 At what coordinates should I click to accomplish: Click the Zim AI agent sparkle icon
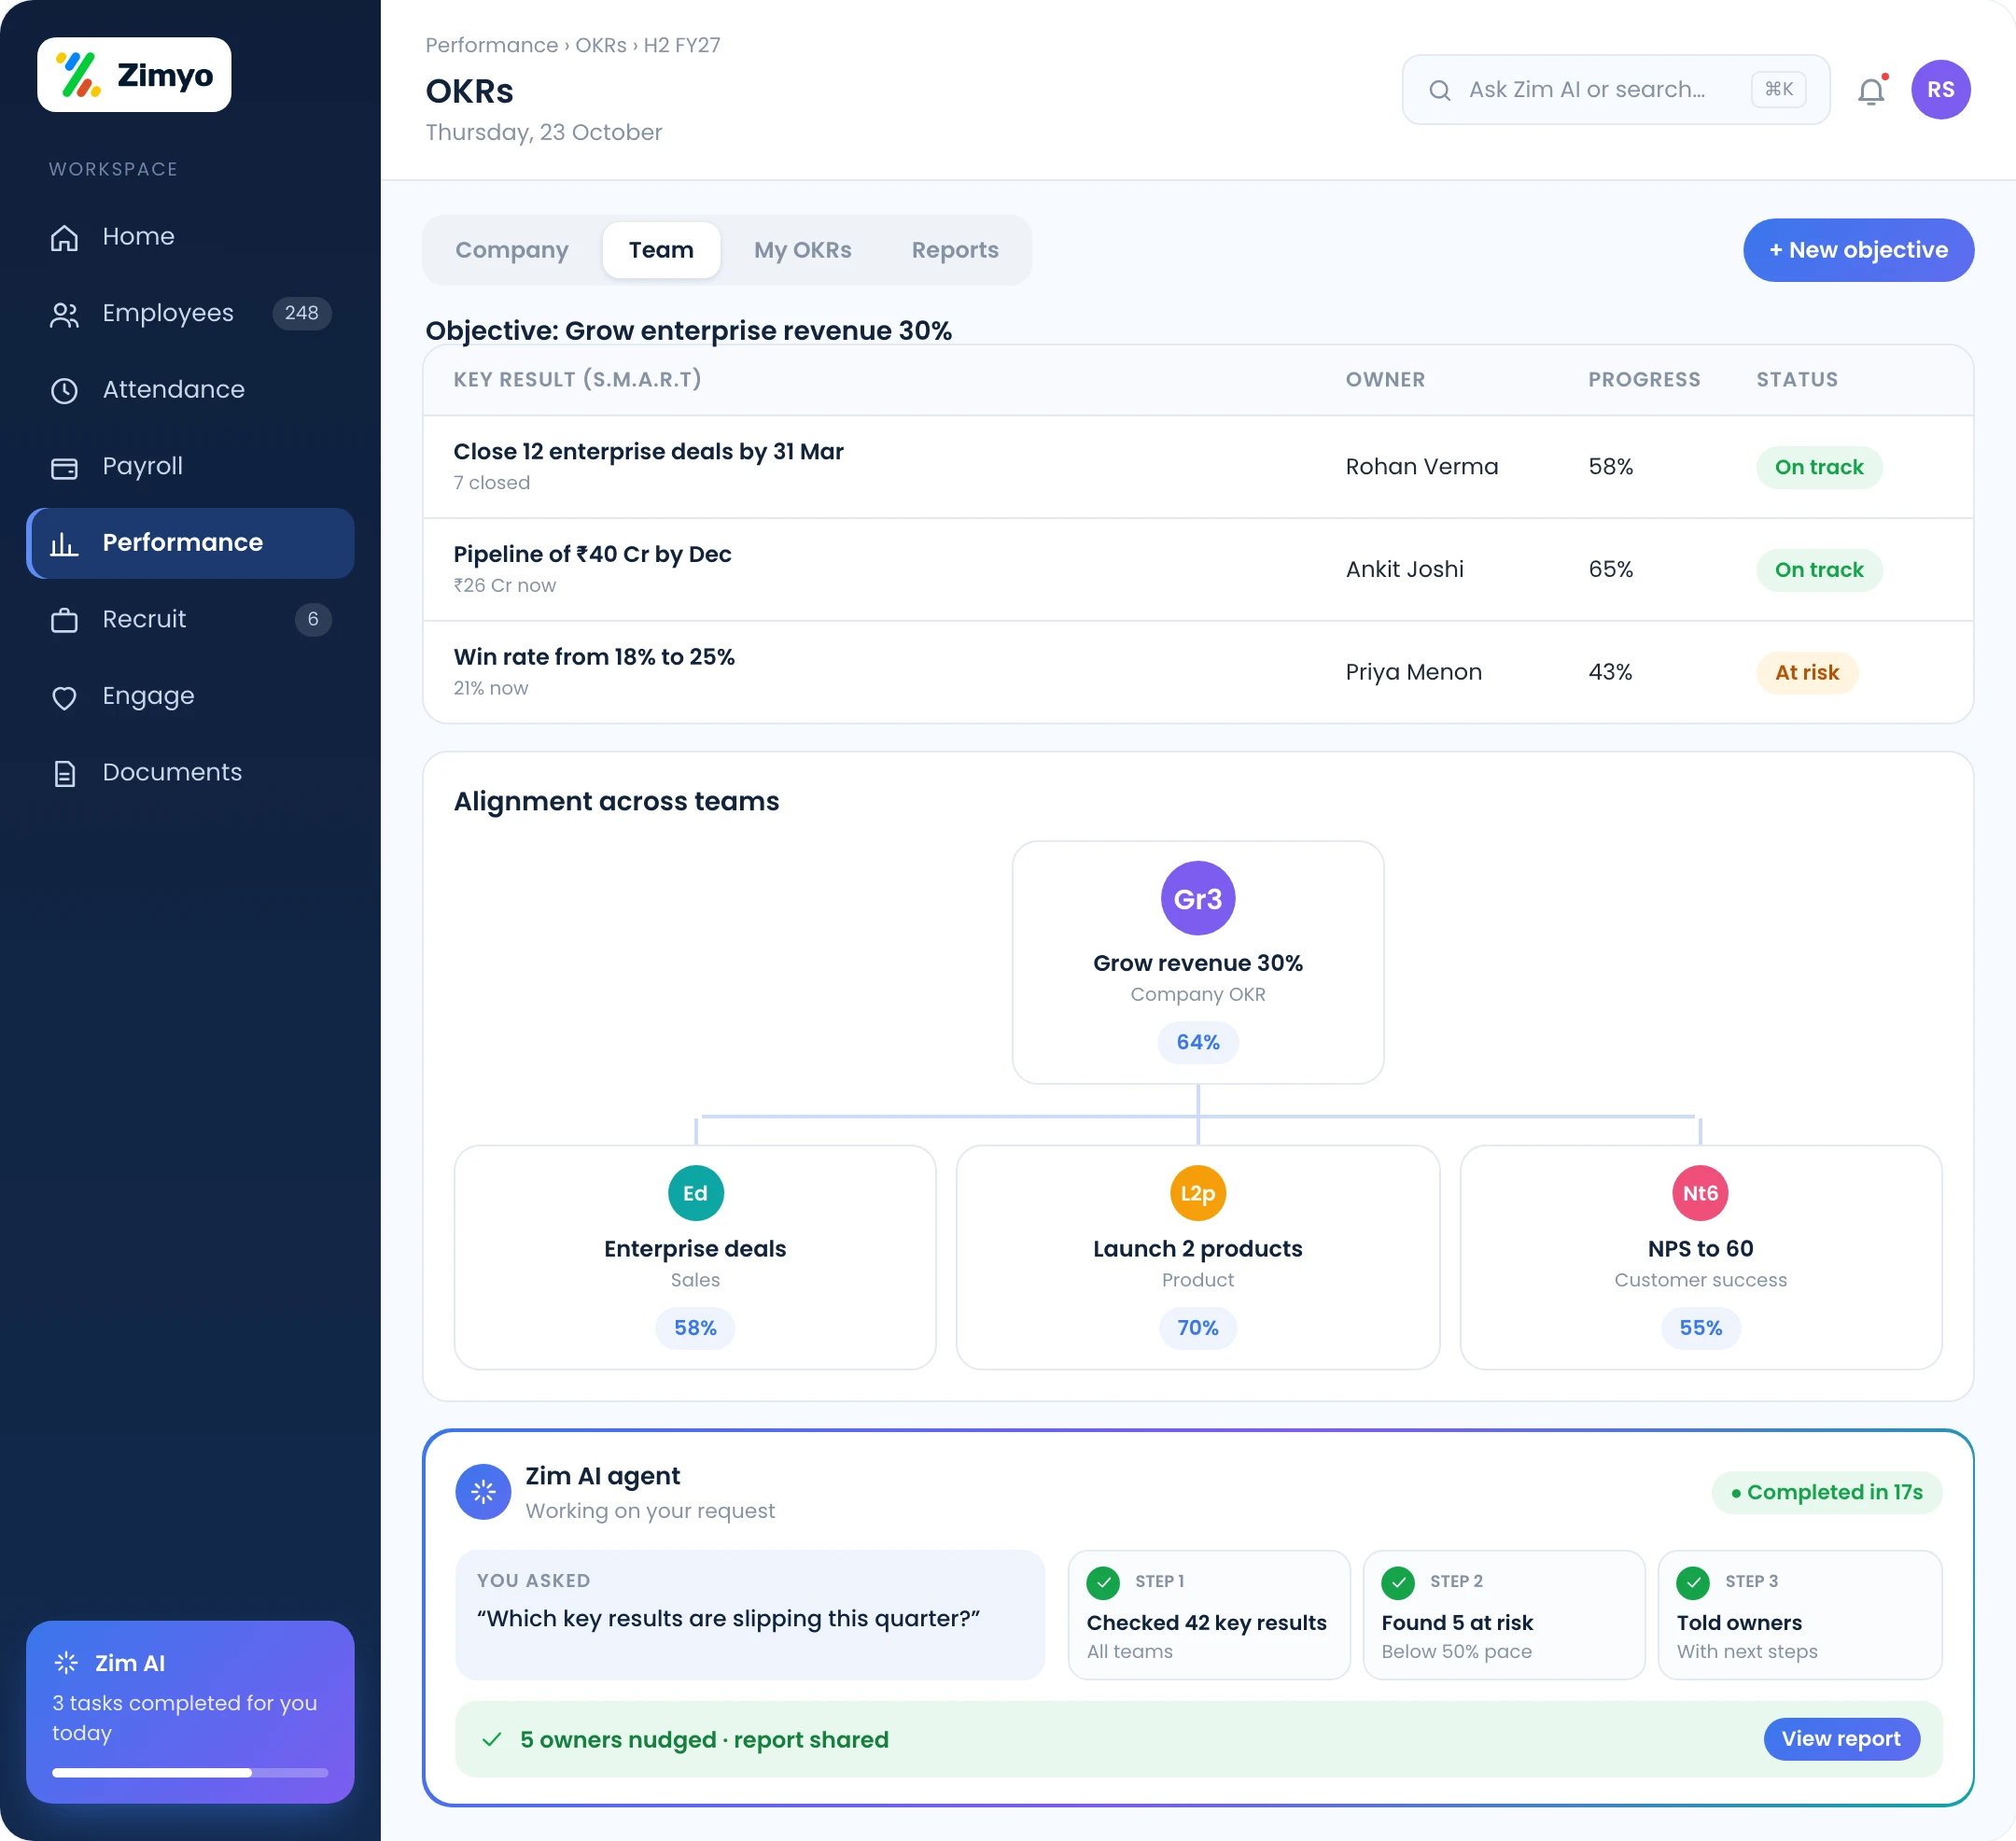click(x=483, y=1492)
